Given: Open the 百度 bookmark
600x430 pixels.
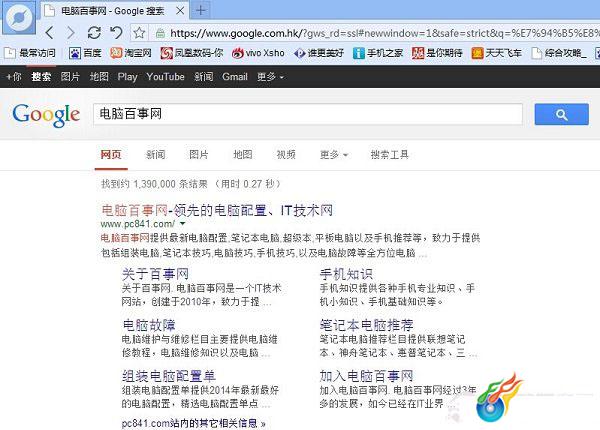Looking at the screenshot, I should coord(86,53).
